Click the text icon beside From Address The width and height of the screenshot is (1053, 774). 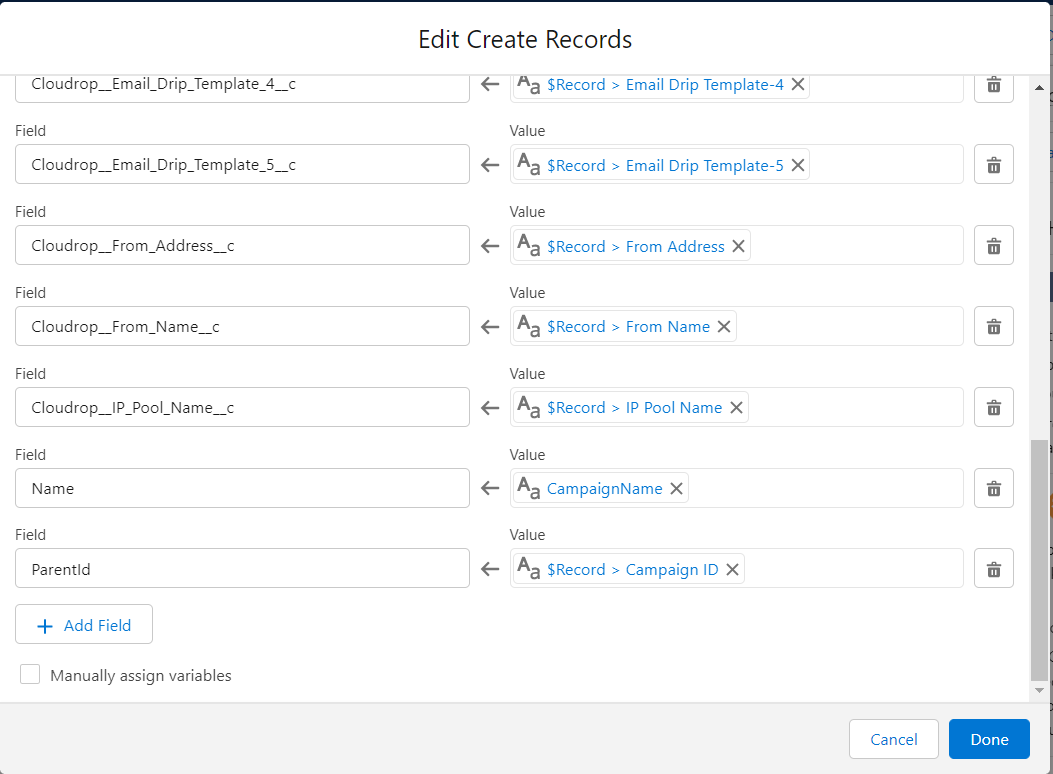[x=529, y=246]
